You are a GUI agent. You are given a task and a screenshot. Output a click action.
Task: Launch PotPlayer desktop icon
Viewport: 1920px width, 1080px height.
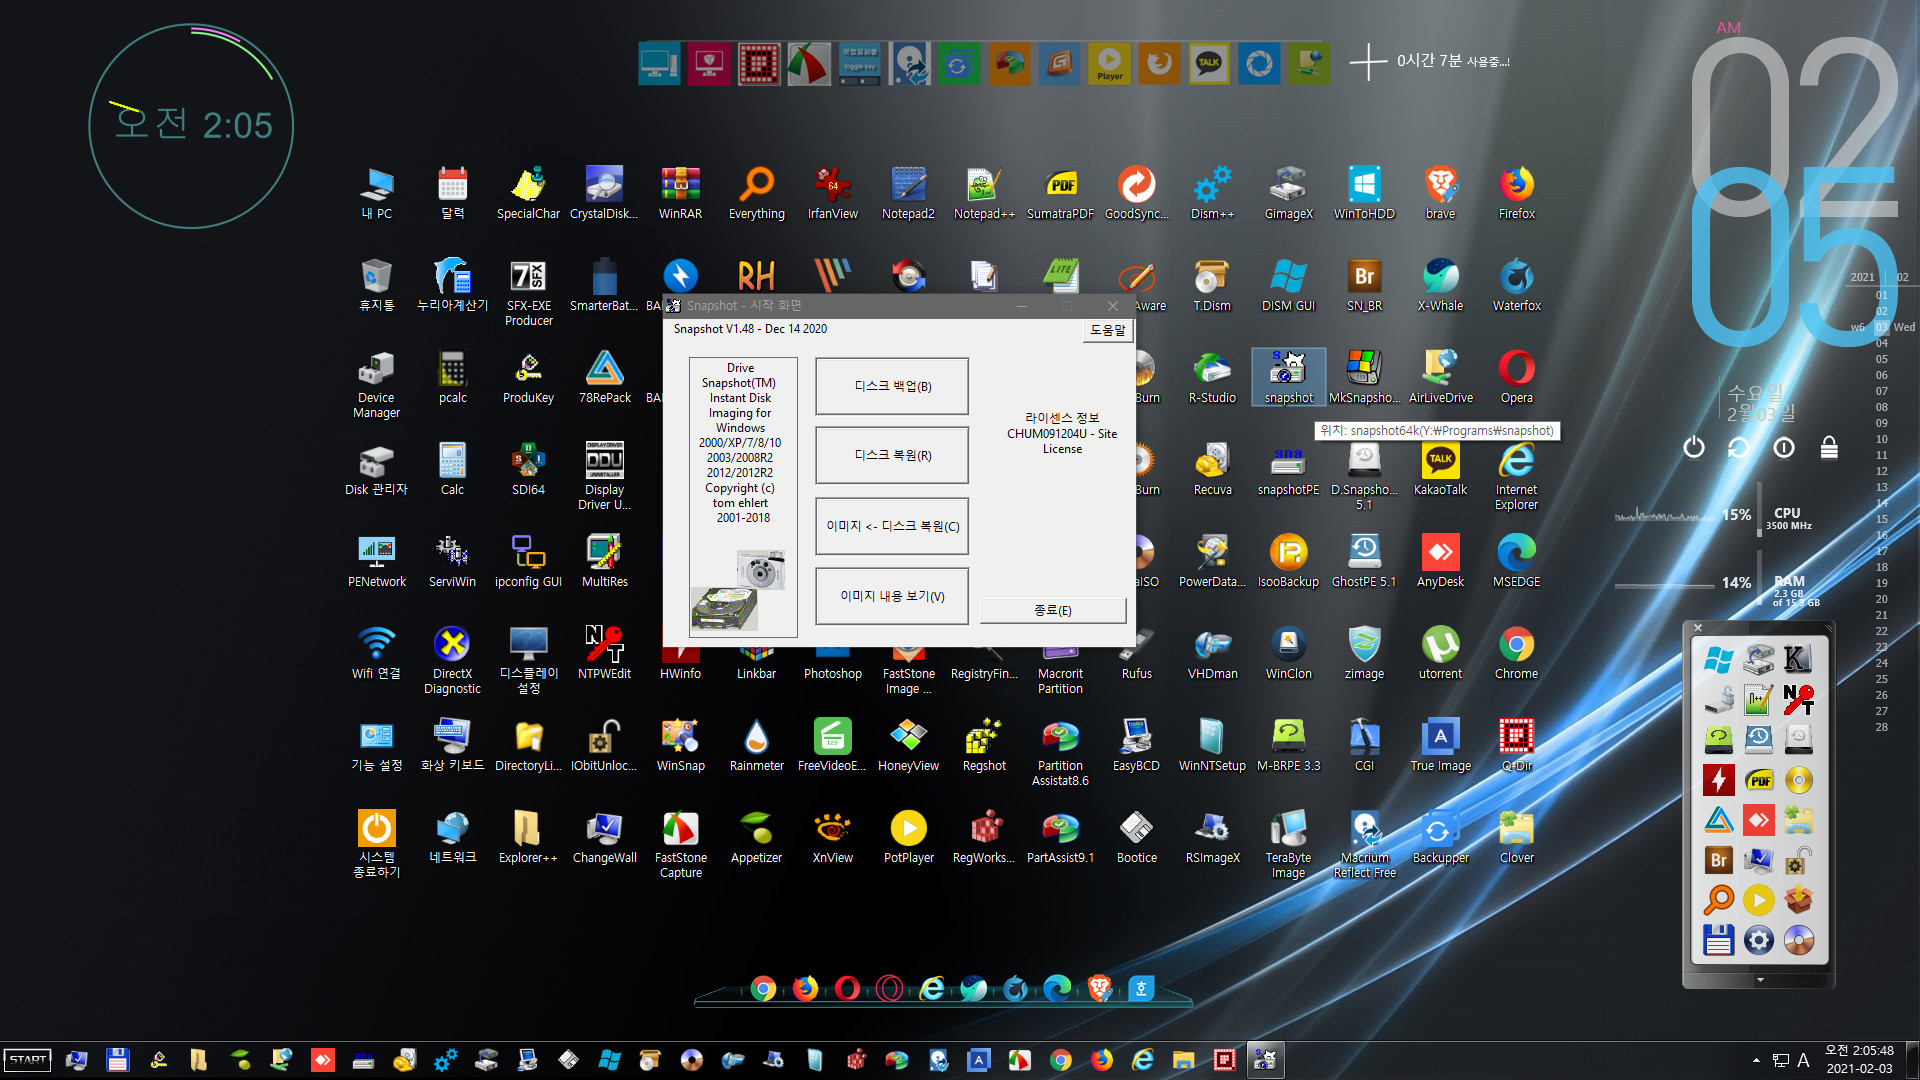(908, 837)
